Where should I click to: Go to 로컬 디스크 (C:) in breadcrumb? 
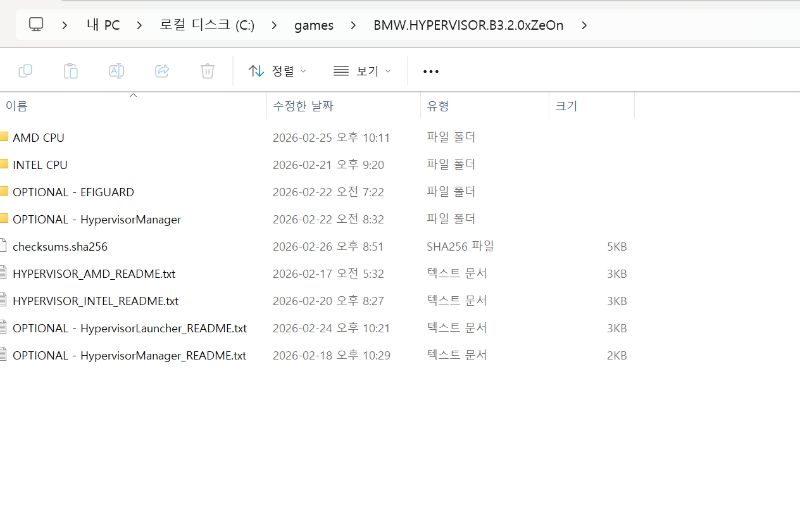(x=207, y=25)
